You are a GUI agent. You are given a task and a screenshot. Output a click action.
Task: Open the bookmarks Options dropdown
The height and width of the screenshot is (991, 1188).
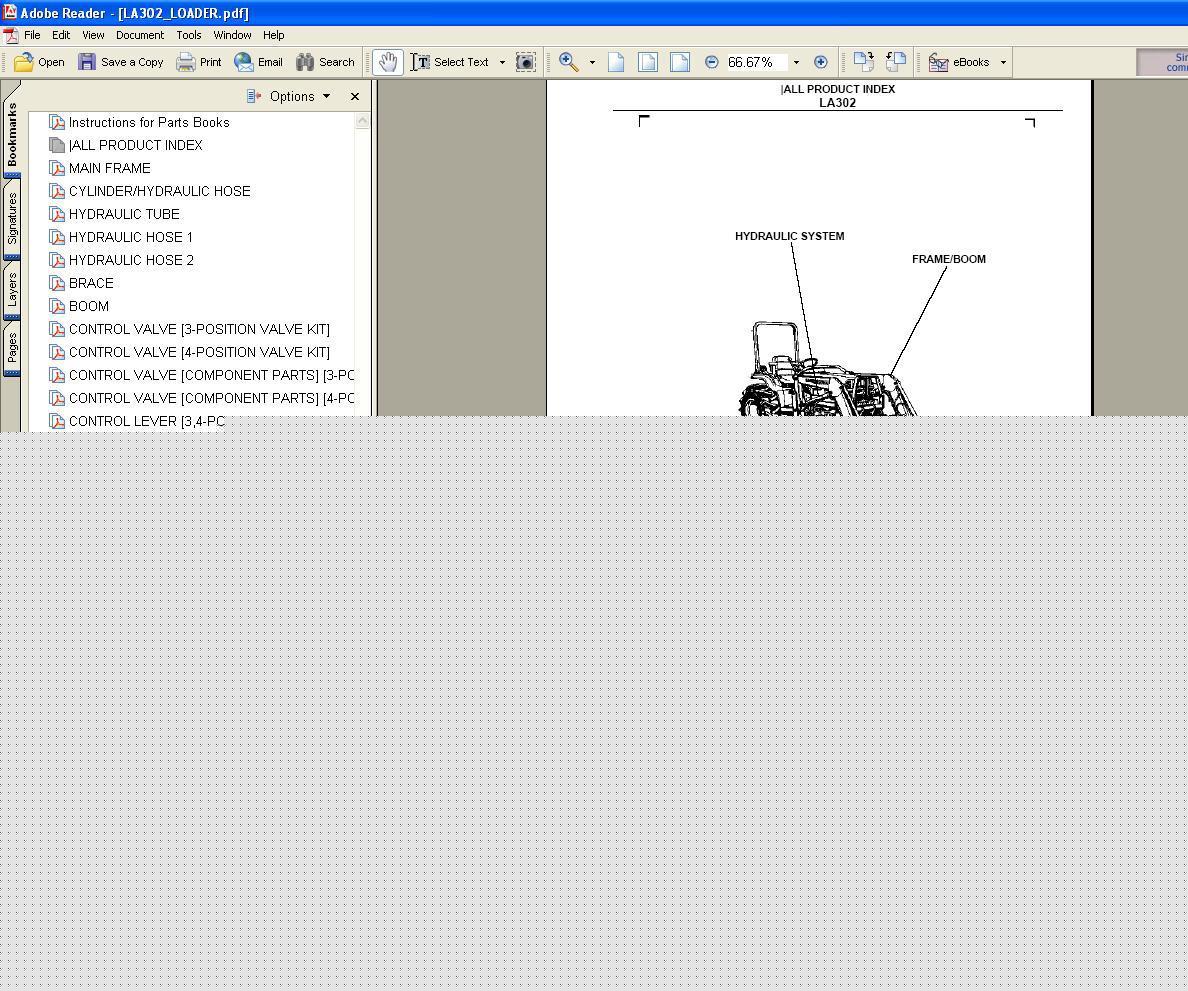289,96
